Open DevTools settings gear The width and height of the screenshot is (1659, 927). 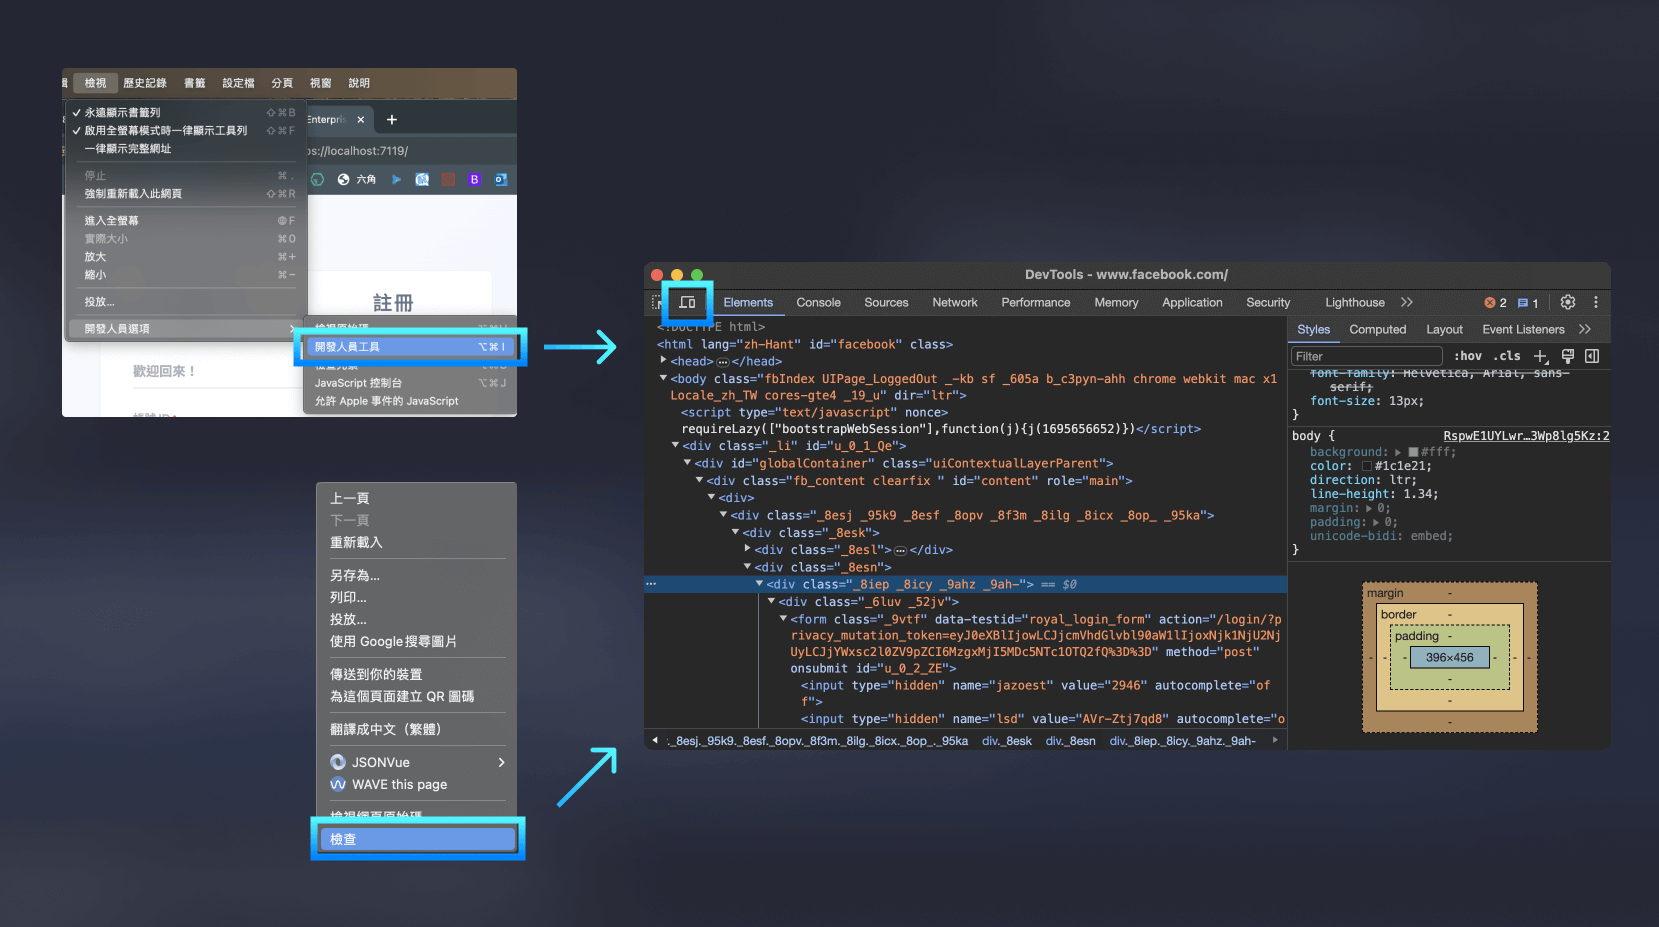pyautogui.click(x=1568, y=302)
